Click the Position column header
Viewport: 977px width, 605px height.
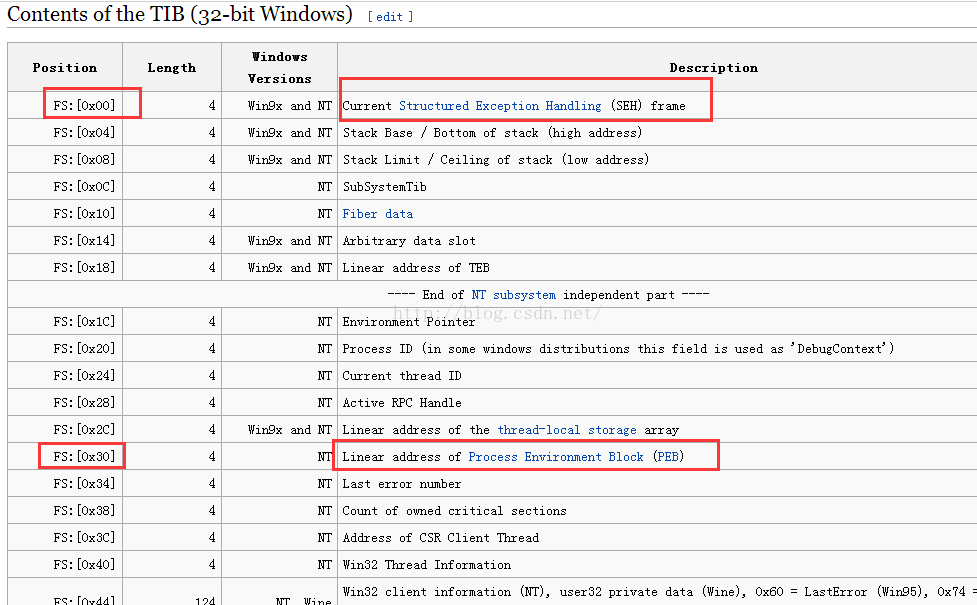tap(65, 67)
